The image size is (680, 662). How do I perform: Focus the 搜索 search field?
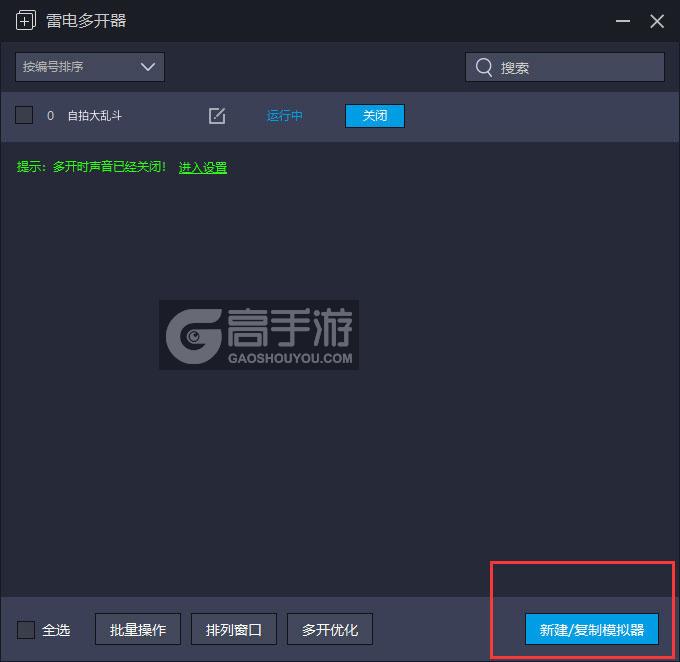[x=565, y=67]
